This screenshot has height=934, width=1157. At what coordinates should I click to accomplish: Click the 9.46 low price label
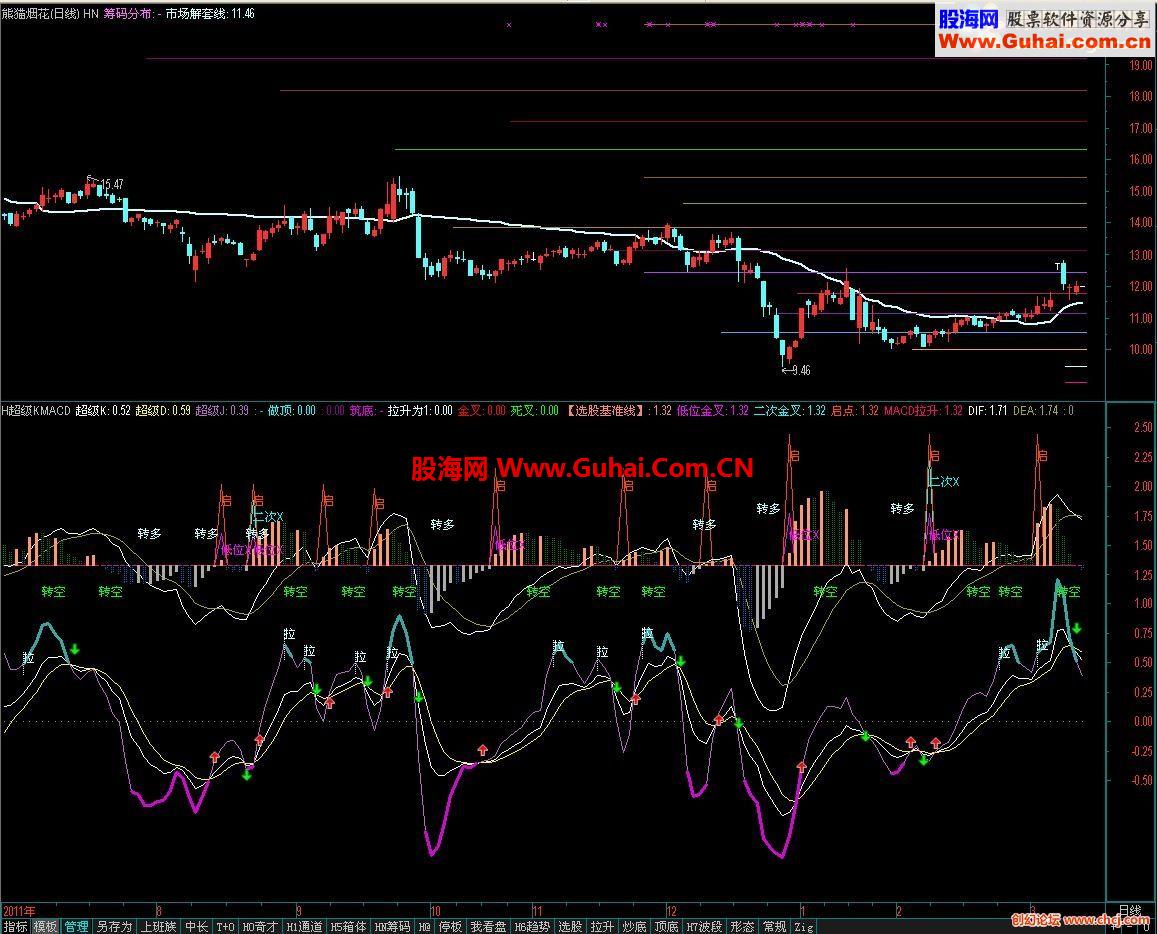pos(801,370)
